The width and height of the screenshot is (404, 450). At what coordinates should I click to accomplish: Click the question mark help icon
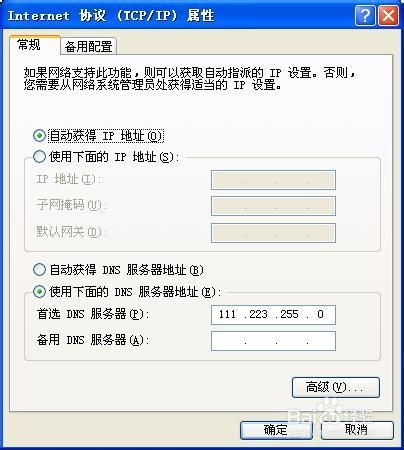(x=365, y=15)
